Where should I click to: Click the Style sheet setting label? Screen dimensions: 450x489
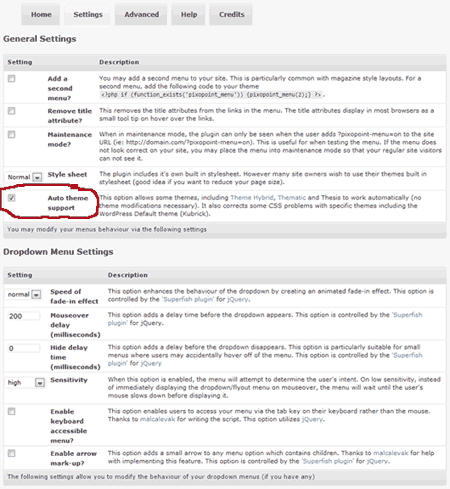[x=67, y=175]
